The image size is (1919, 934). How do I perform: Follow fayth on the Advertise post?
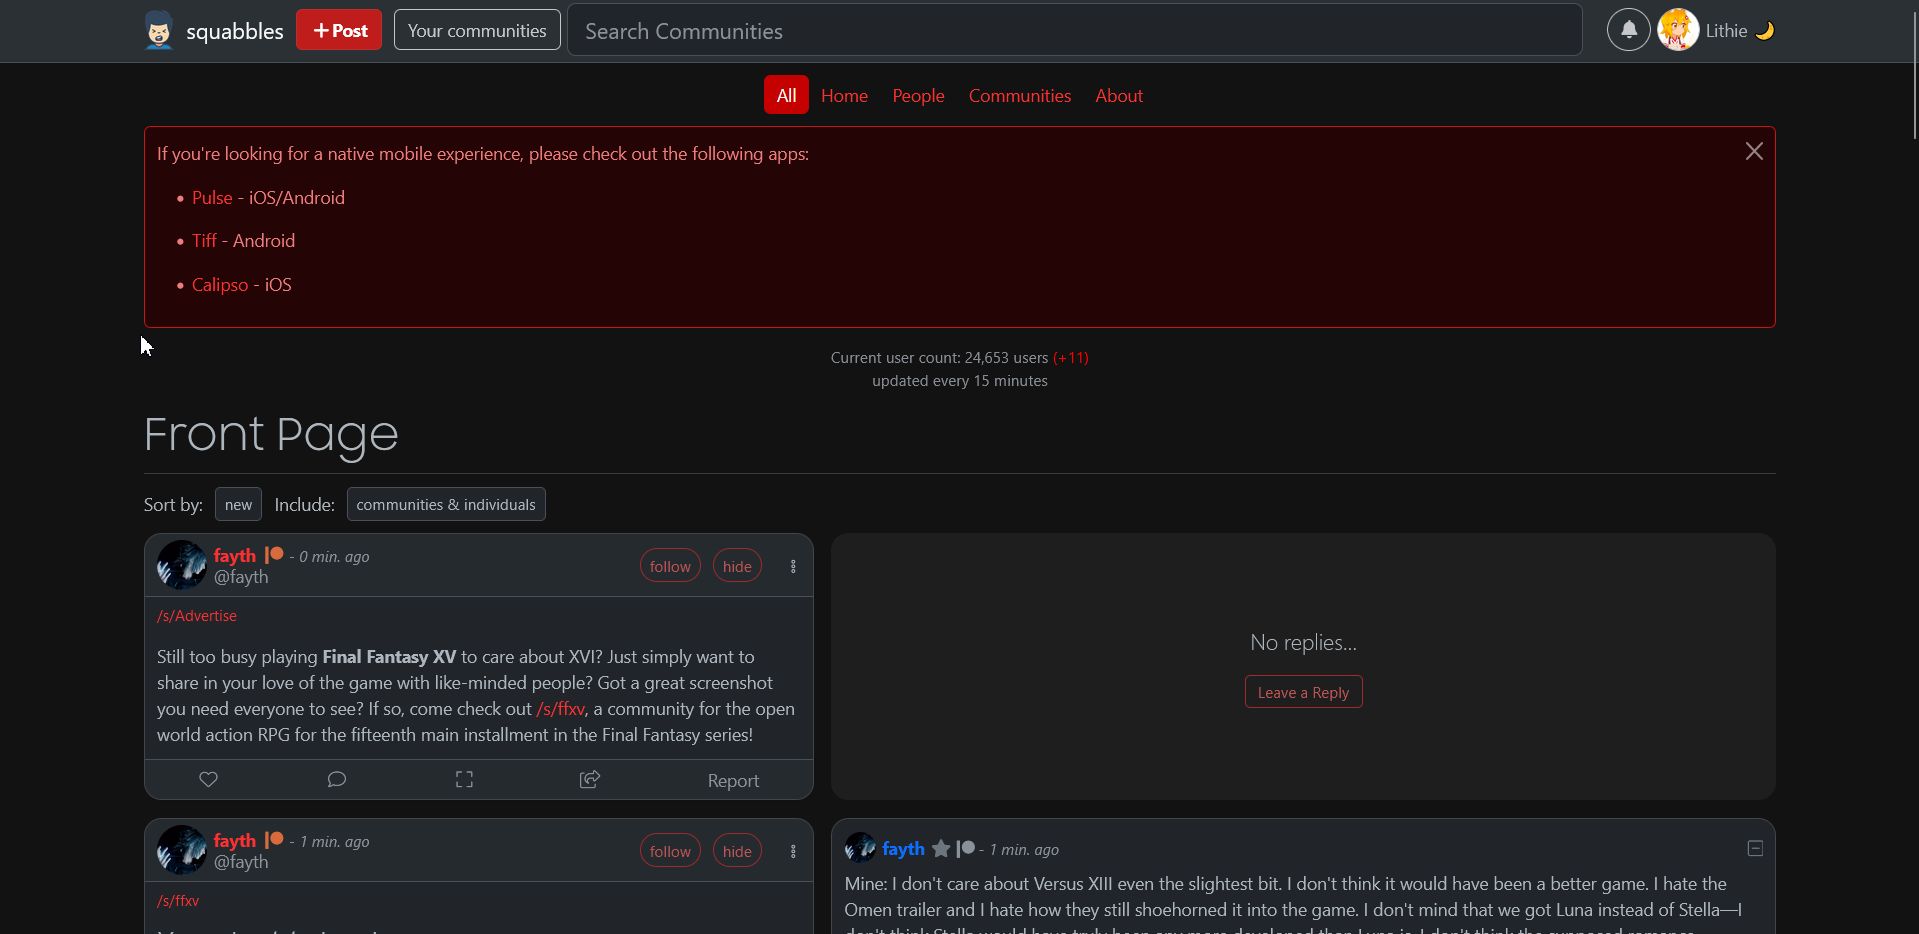[670, 566]
